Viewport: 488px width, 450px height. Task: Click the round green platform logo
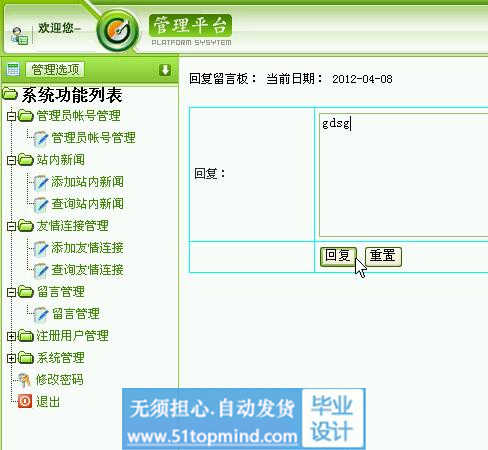click(x=118, y=31)
